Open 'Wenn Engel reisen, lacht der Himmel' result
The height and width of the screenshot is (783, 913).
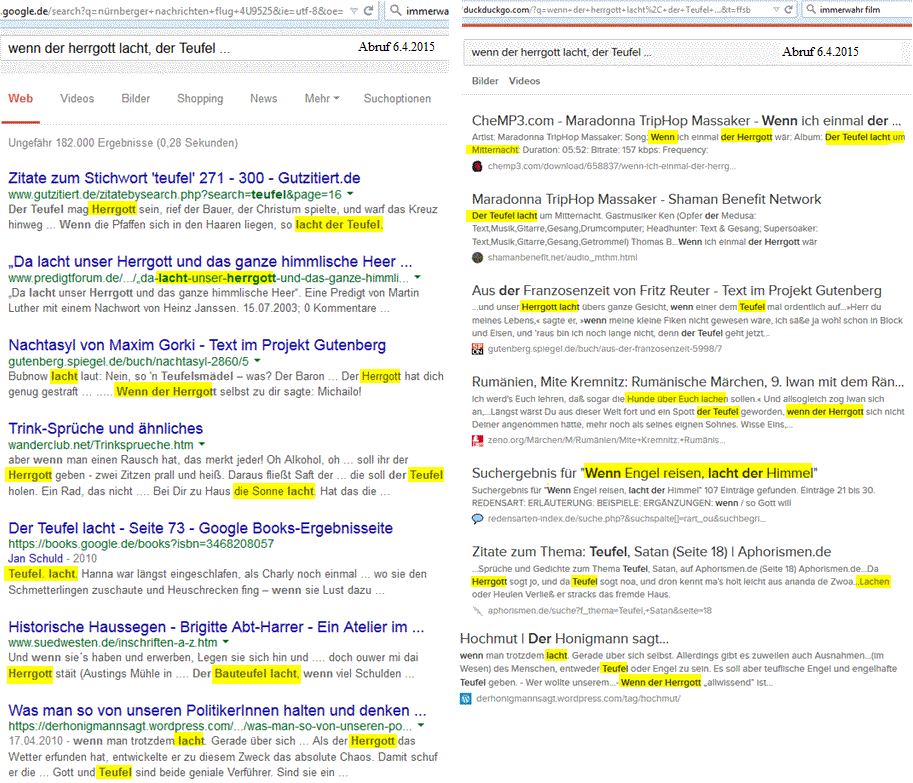coord(645,473)
